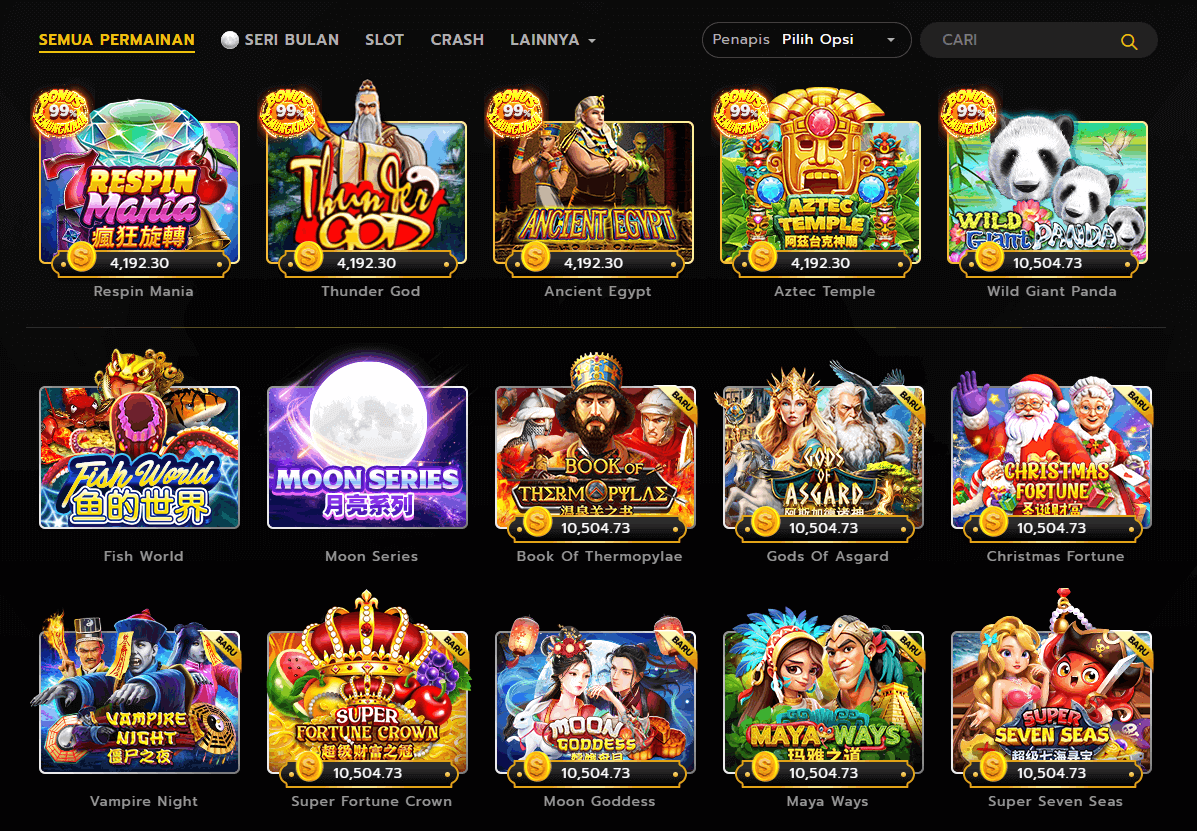Screen dimensions: 1197x831
Task: Switch to the Crash tab
Action: 457,40
